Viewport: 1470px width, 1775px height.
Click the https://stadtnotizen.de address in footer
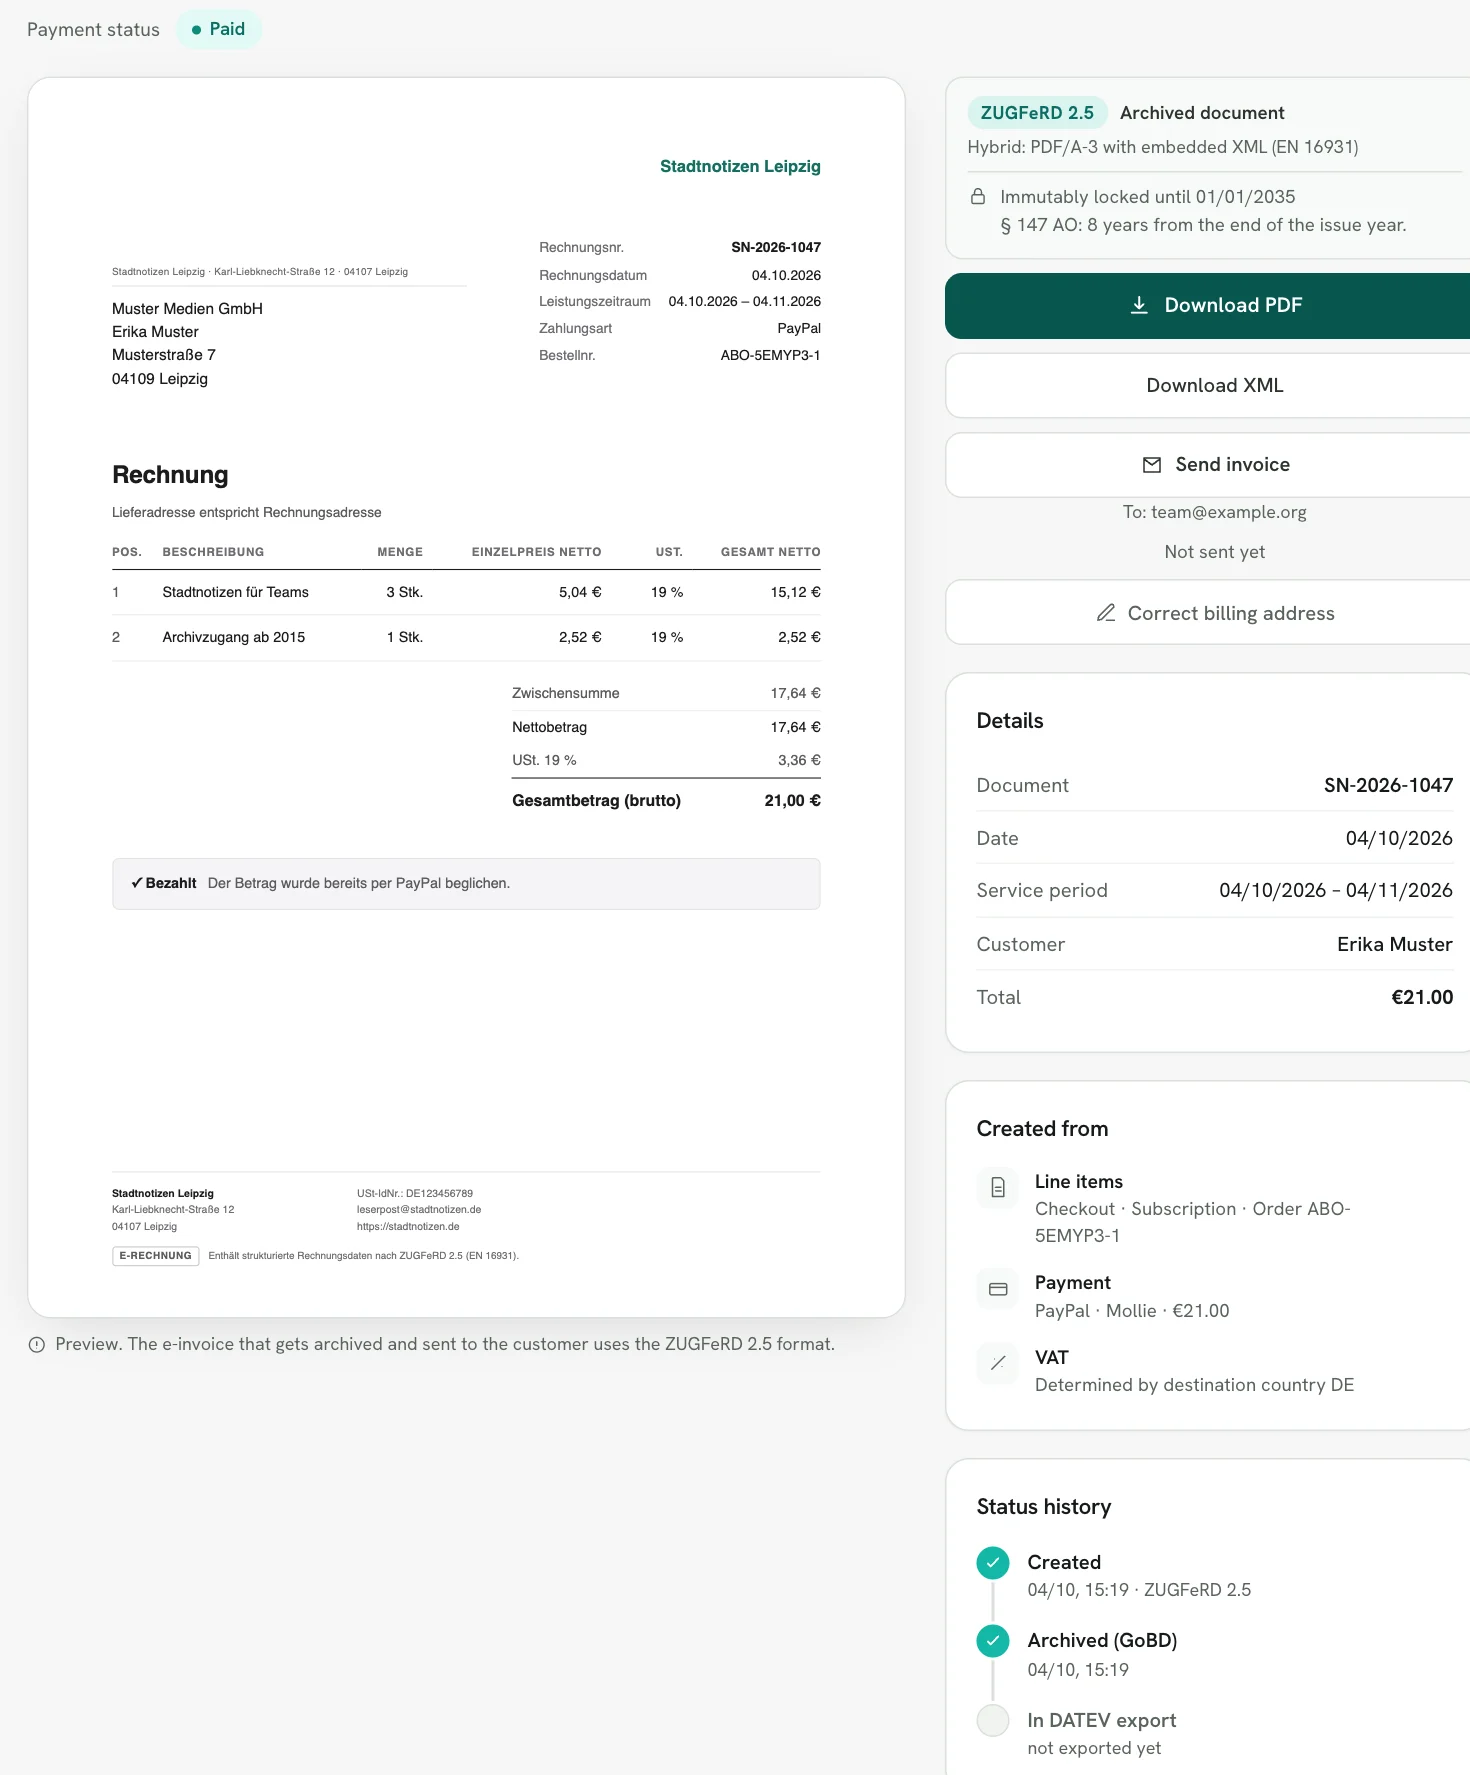point(408,1227)
